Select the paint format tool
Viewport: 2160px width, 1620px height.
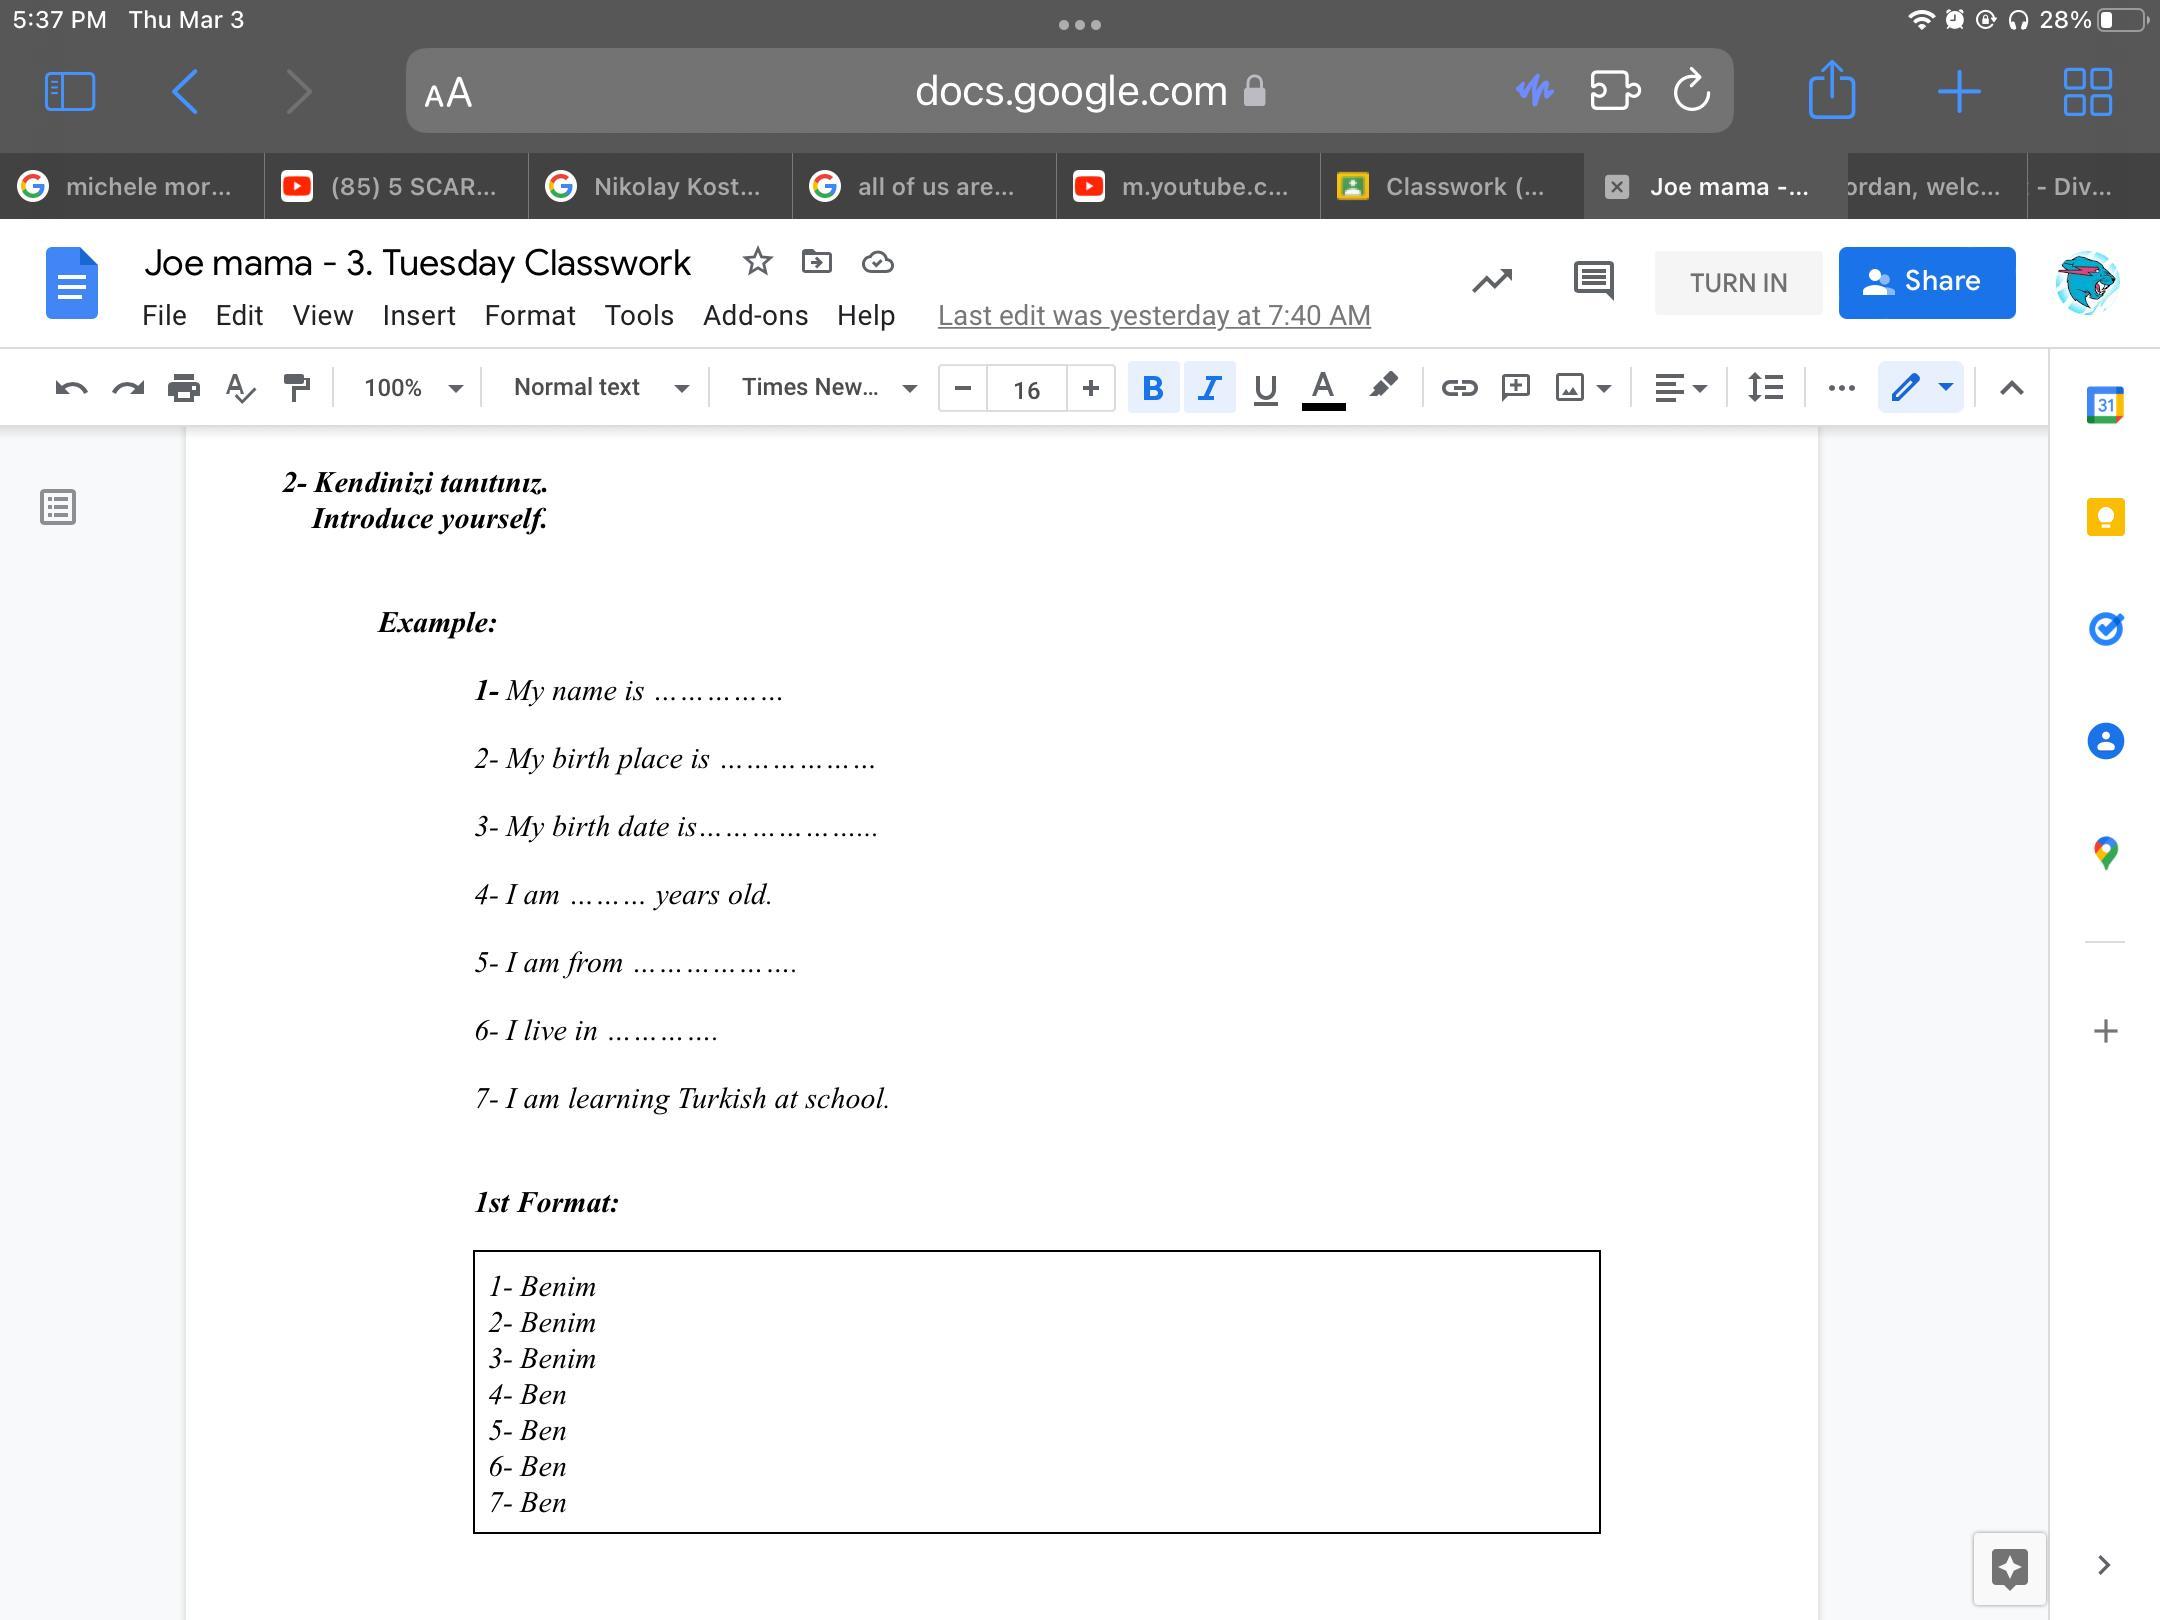pos(296,388)
